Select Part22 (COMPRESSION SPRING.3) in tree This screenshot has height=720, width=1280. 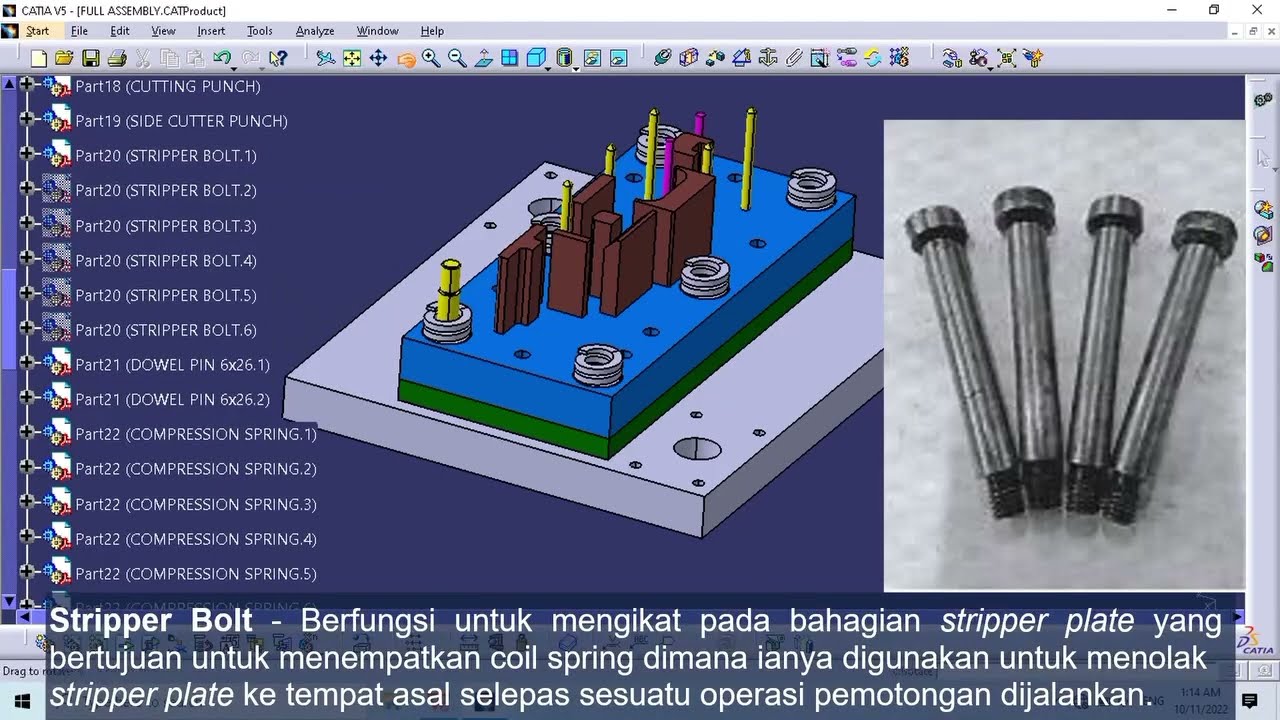[x=196, y=503]
